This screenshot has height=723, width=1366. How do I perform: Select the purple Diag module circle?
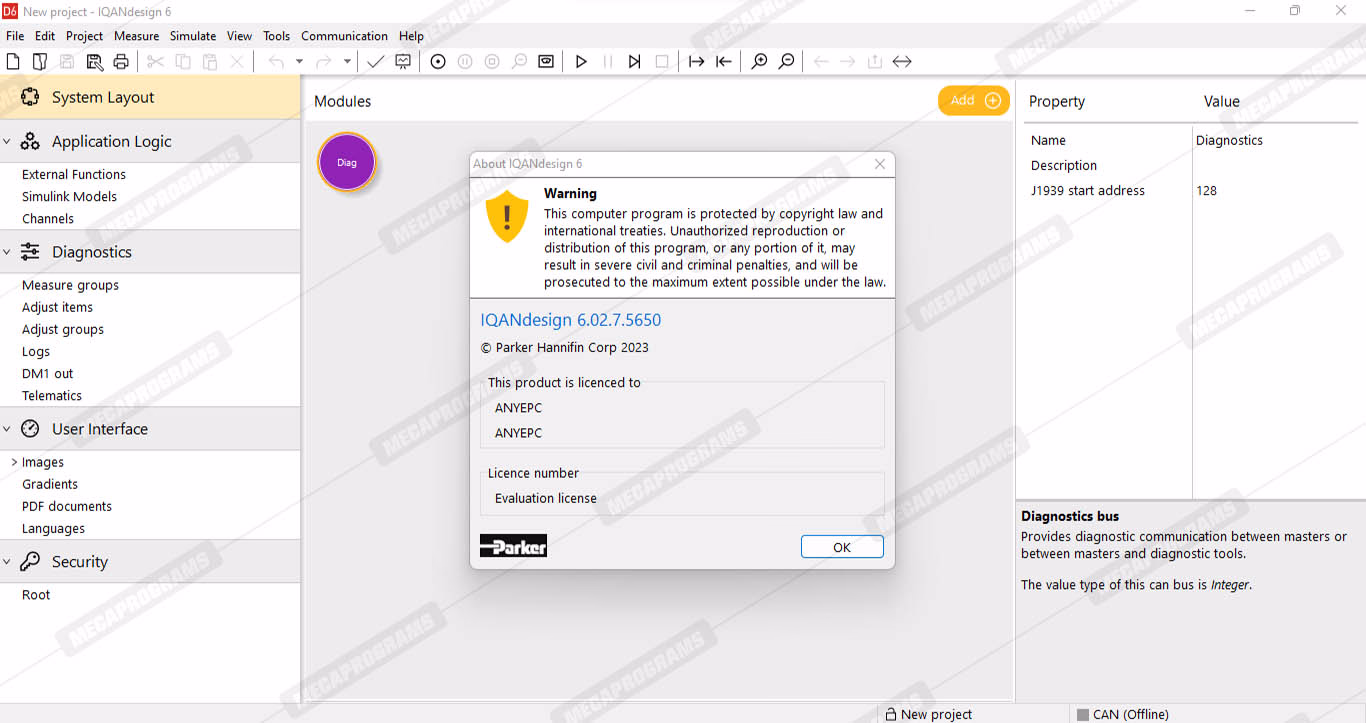click(346, 162)
